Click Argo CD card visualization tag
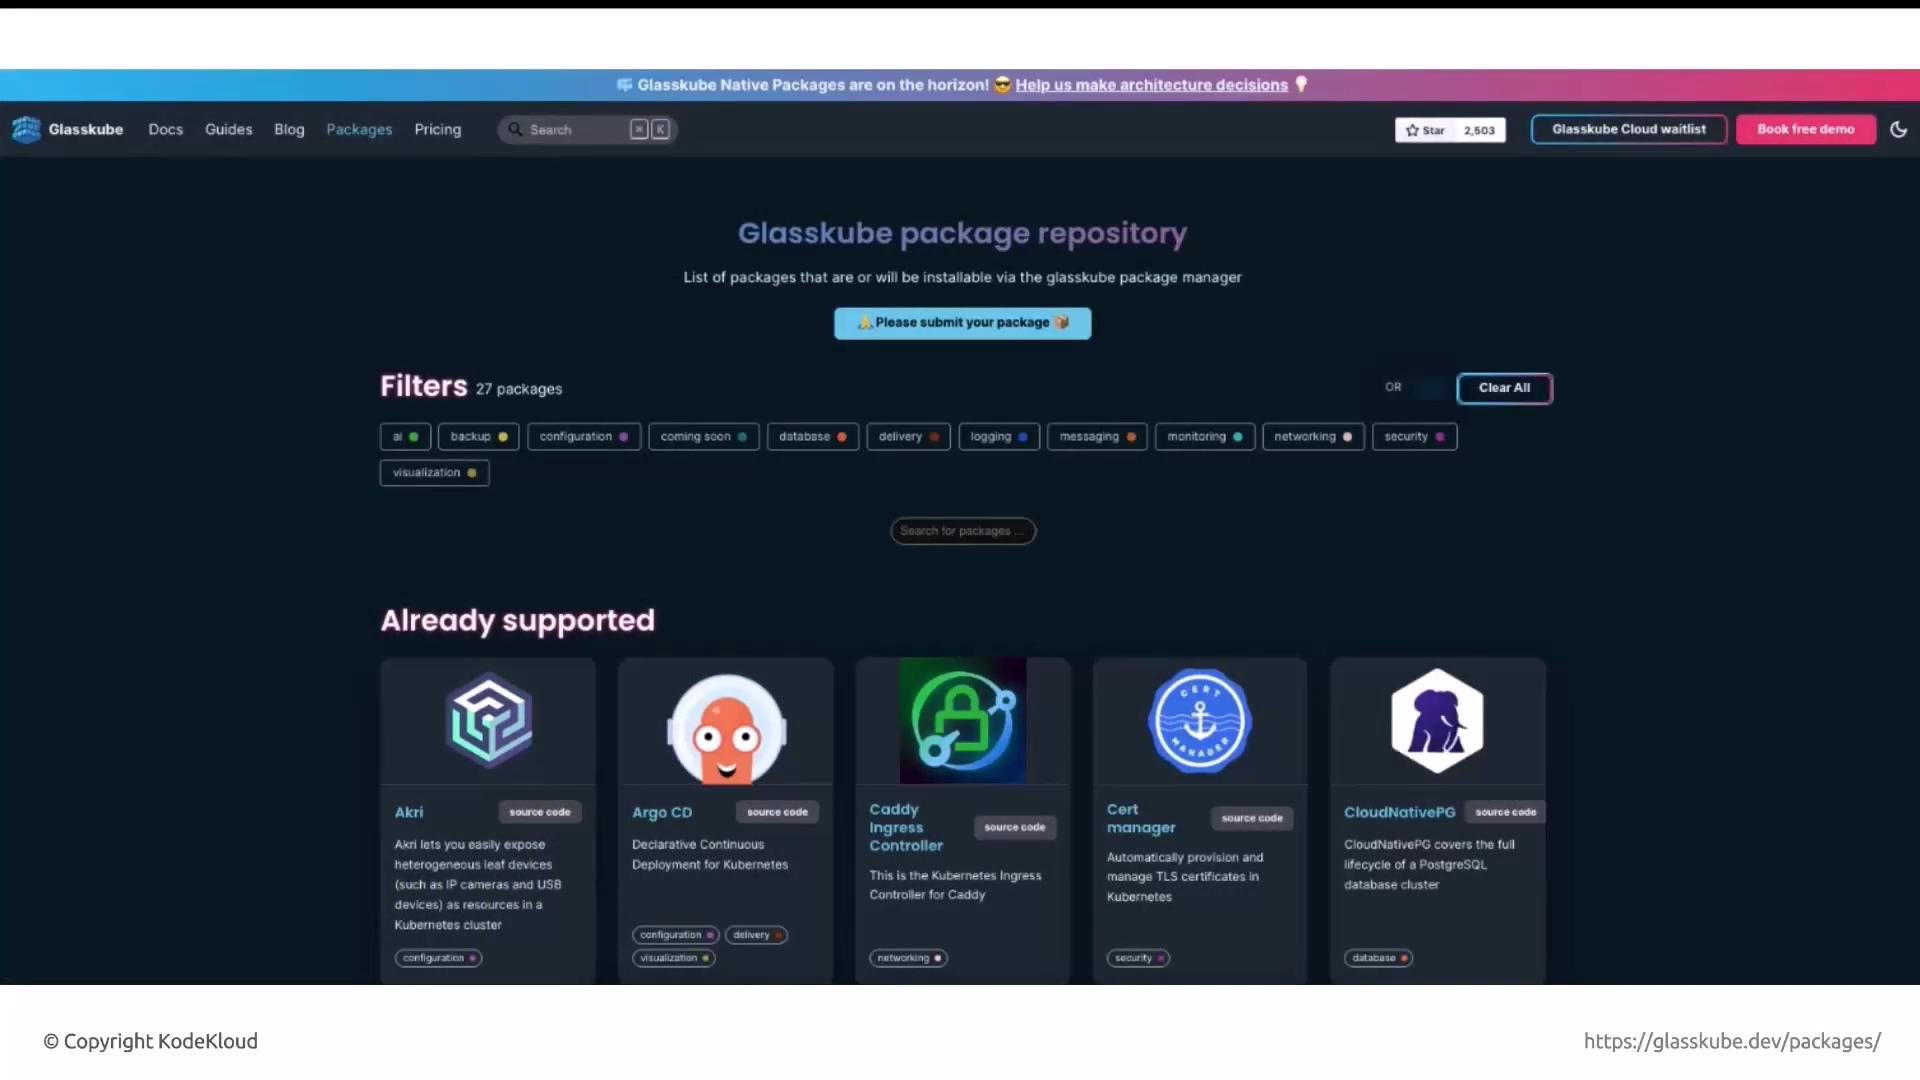Viewport: 1920px width, 1080px height. [674, 958]
